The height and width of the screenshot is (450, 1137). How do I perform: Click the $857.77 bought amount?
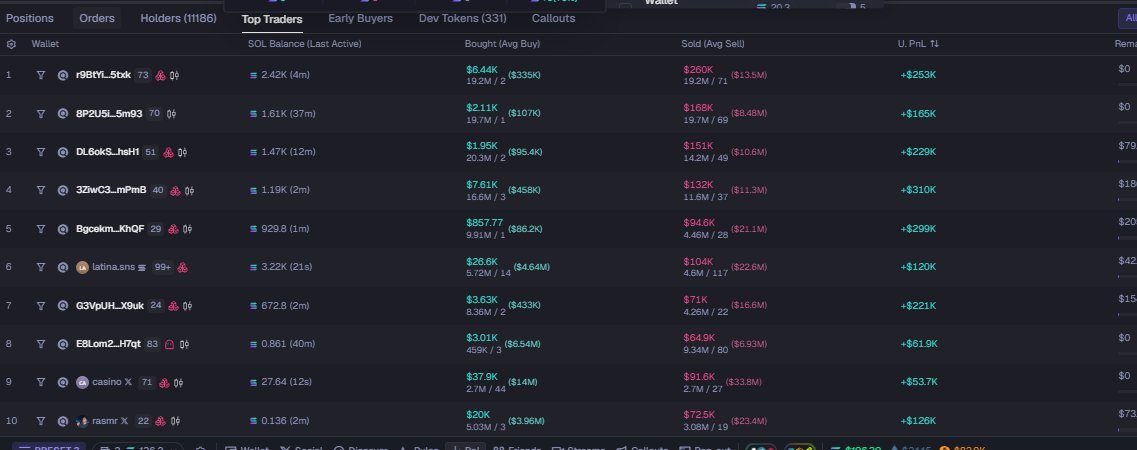pos(484,222)
